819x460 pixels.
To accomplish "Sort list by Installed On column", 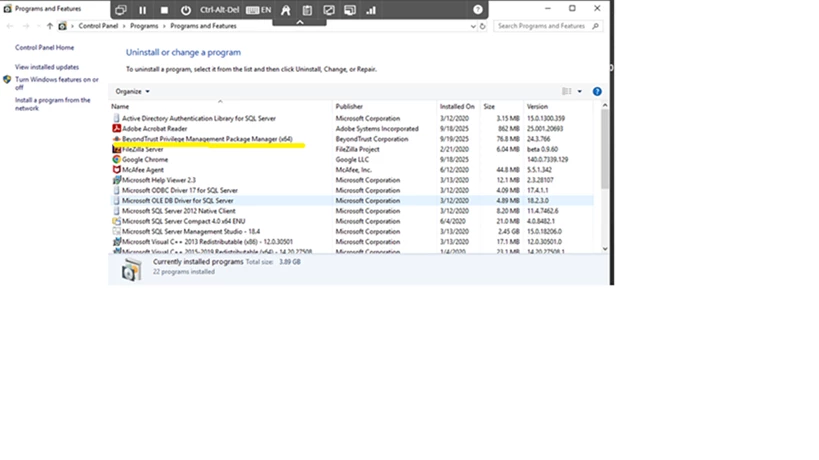I will pos(457,107).
